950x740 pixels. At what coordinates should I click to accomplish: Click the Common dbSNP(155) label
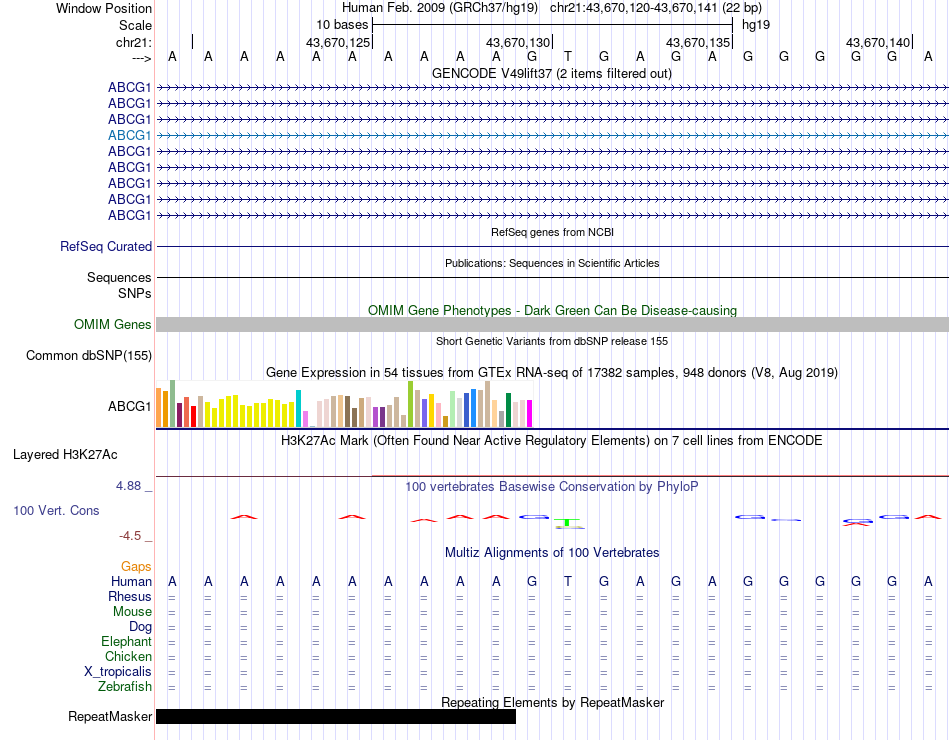88,355
